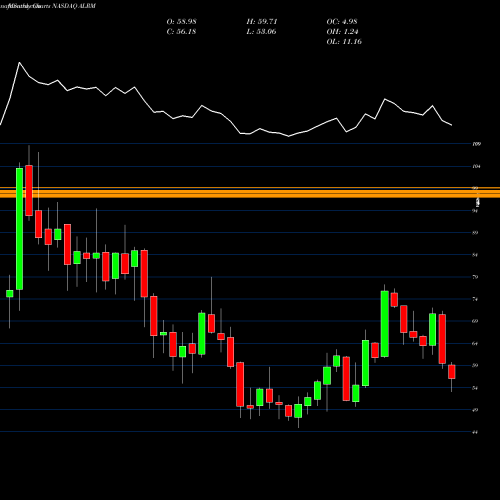Click the 59 price axis label
Screen dimensions: 500x500
475,366
